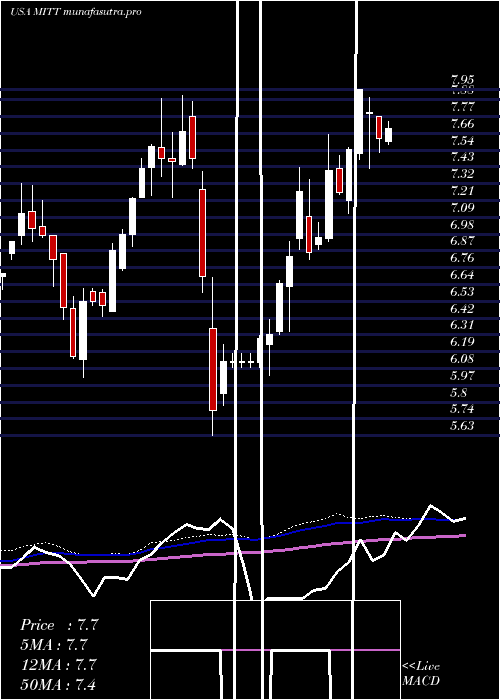Click the 7.43 price axis label
The height and width of the screenshot is (700, 500).
(462, 157)
